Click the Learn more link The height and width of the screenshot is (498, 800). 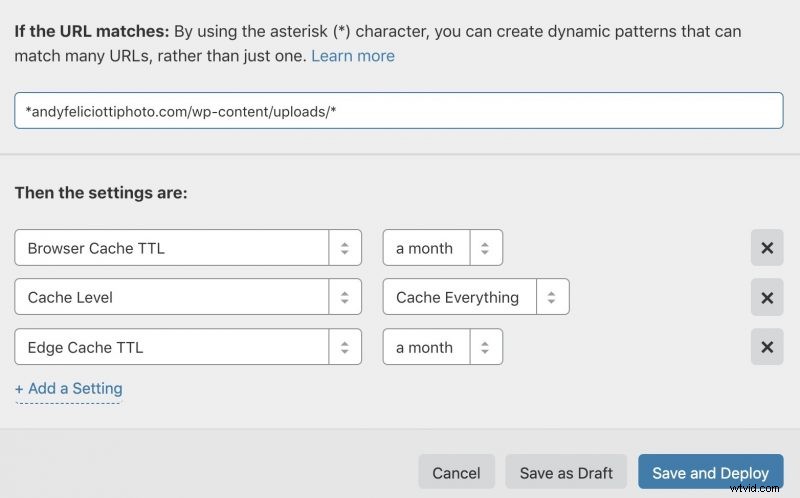click(x=353, y=56)
